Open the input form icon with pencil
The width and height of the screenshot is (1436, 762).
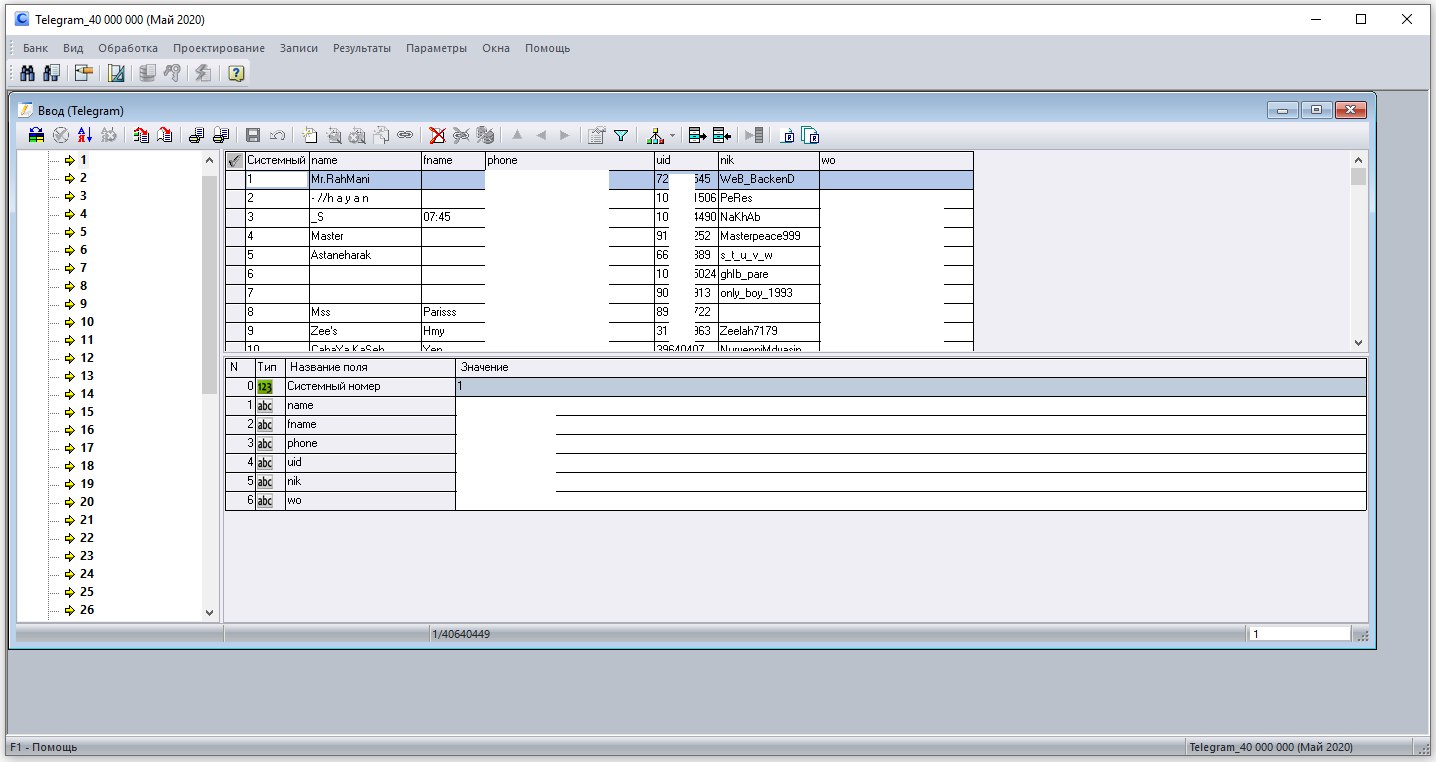83,73
